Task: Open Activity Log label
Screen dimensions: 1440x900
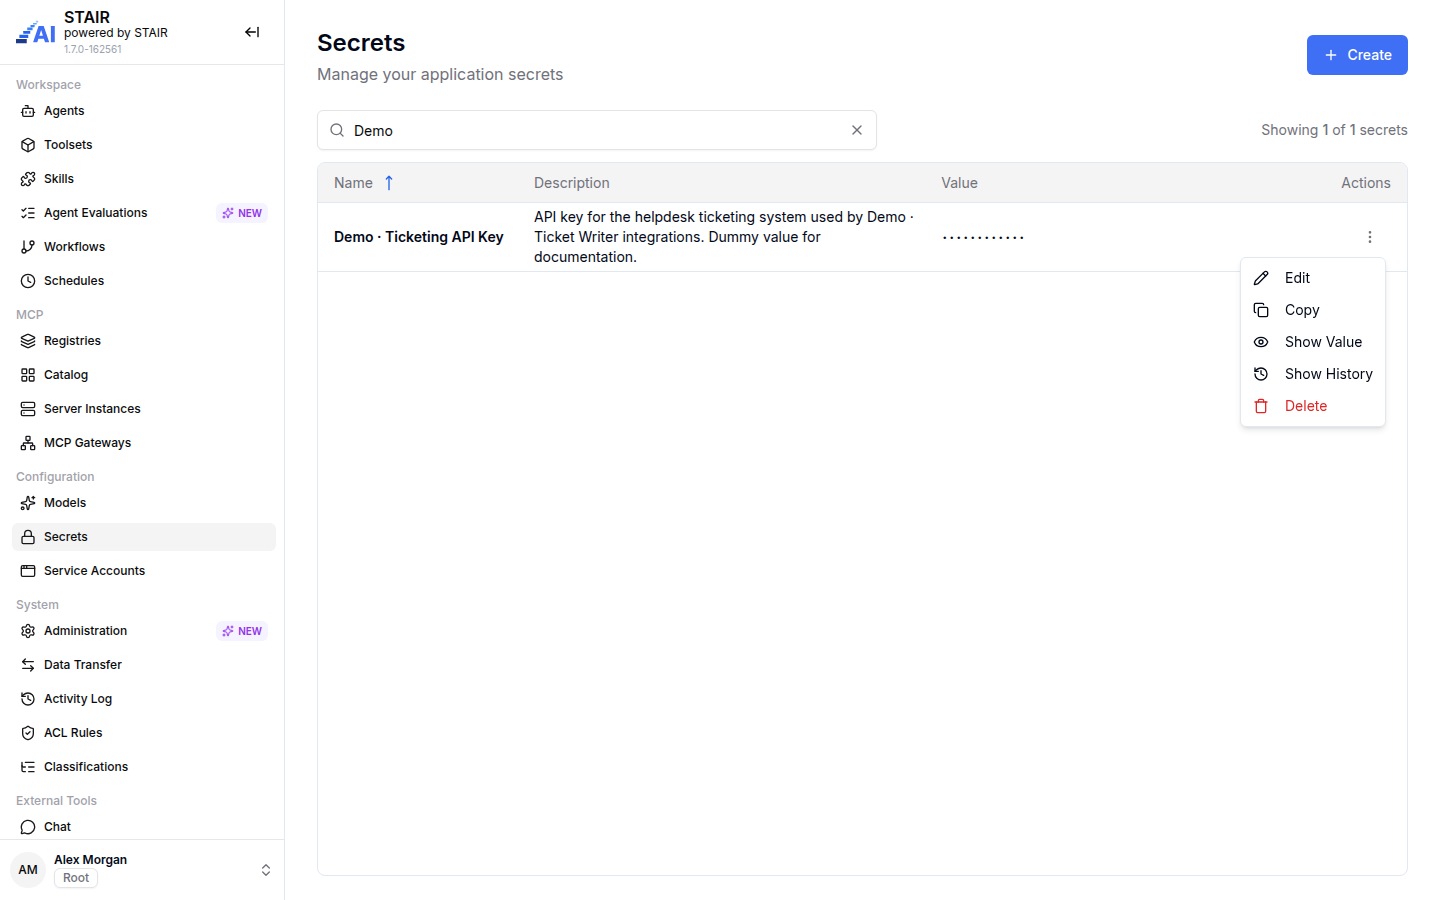Action: 78,699
